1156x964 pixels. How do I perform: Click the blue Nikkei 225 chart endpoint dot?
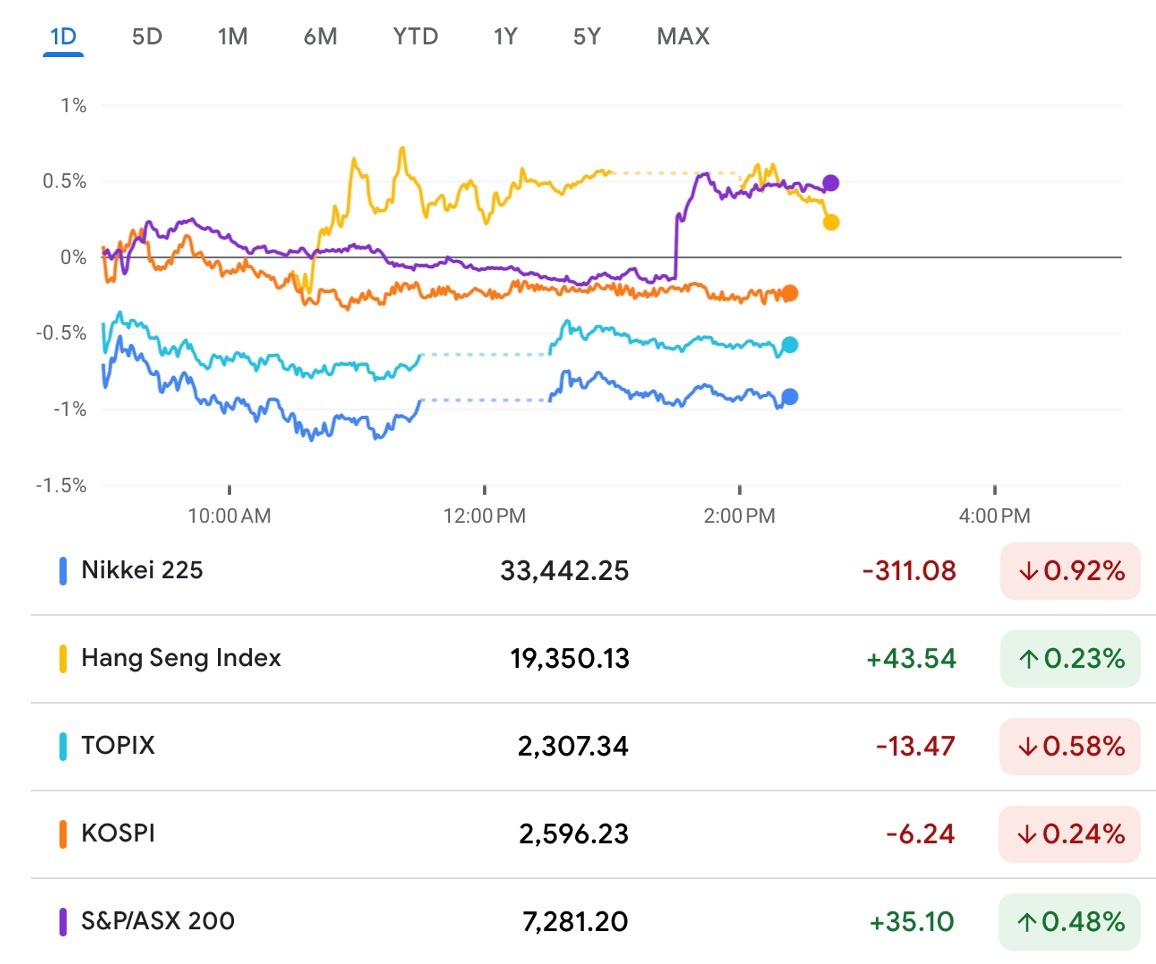[790, 397]
